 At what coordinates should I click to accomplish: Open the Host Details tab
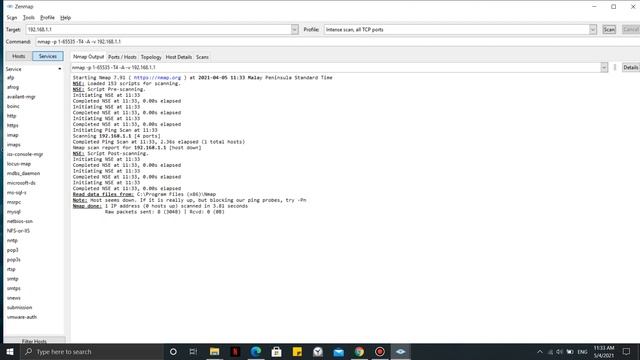(179, 57)
